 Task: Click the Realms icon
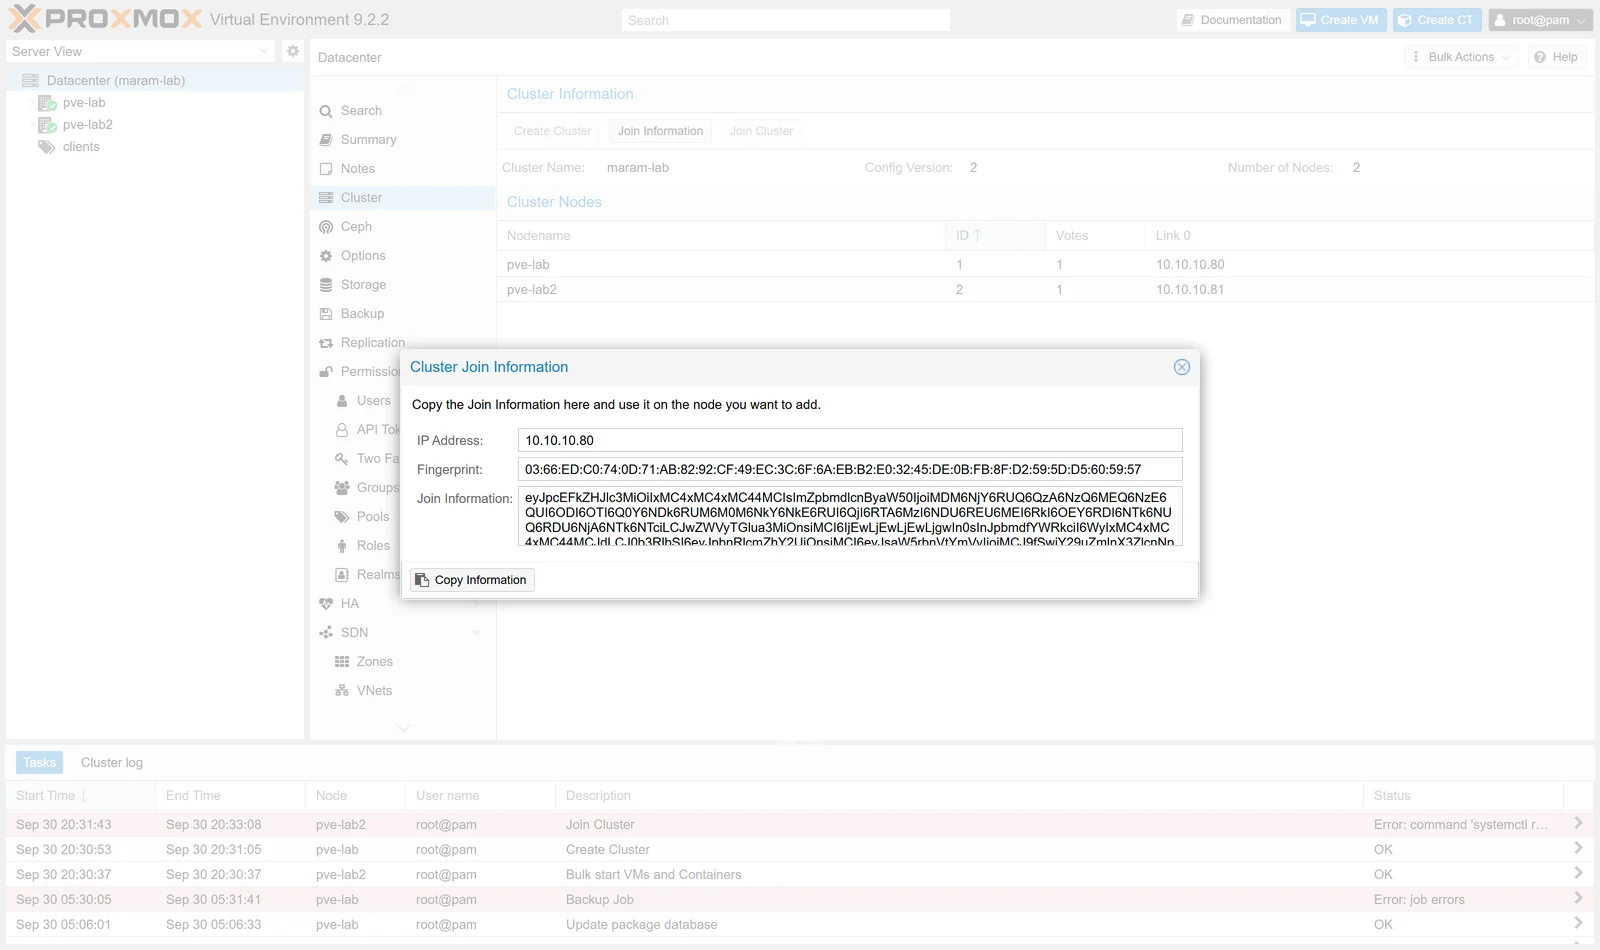tap(342, 575)
